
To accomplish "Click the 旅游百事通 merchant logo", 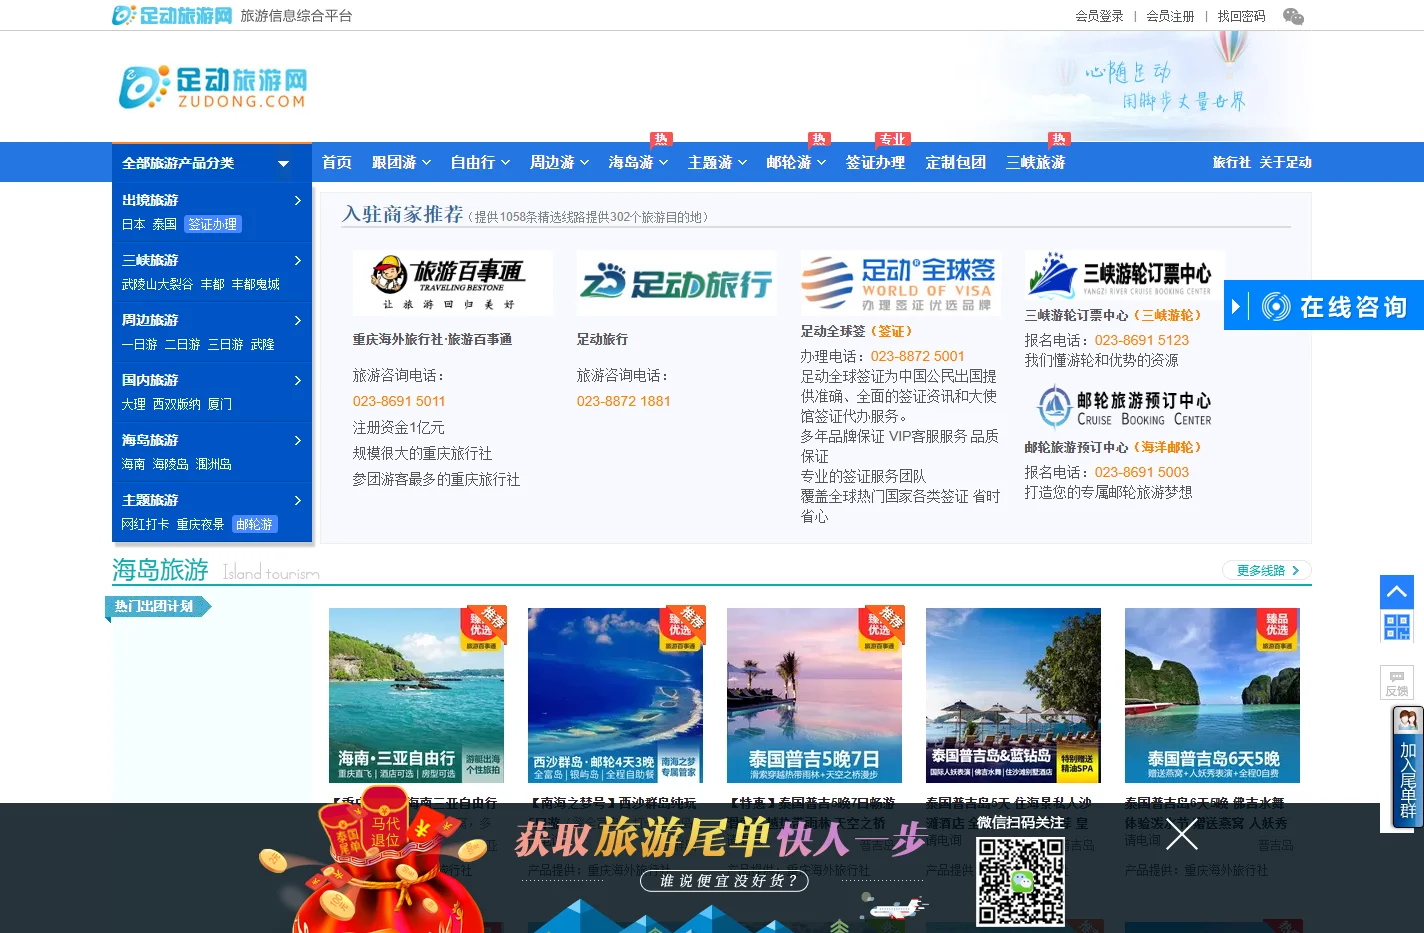I will click(x=452, y=283).
